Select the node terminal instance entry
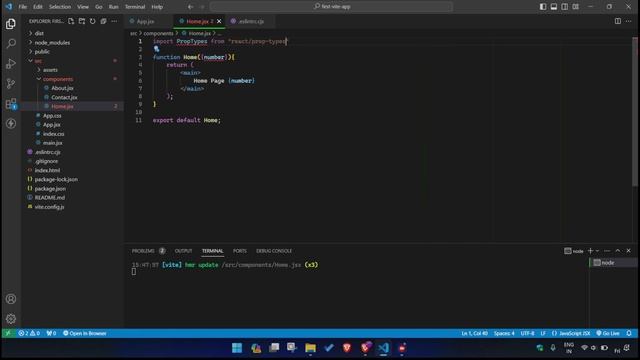Screen dimensions: 640x360 [613, 263]
